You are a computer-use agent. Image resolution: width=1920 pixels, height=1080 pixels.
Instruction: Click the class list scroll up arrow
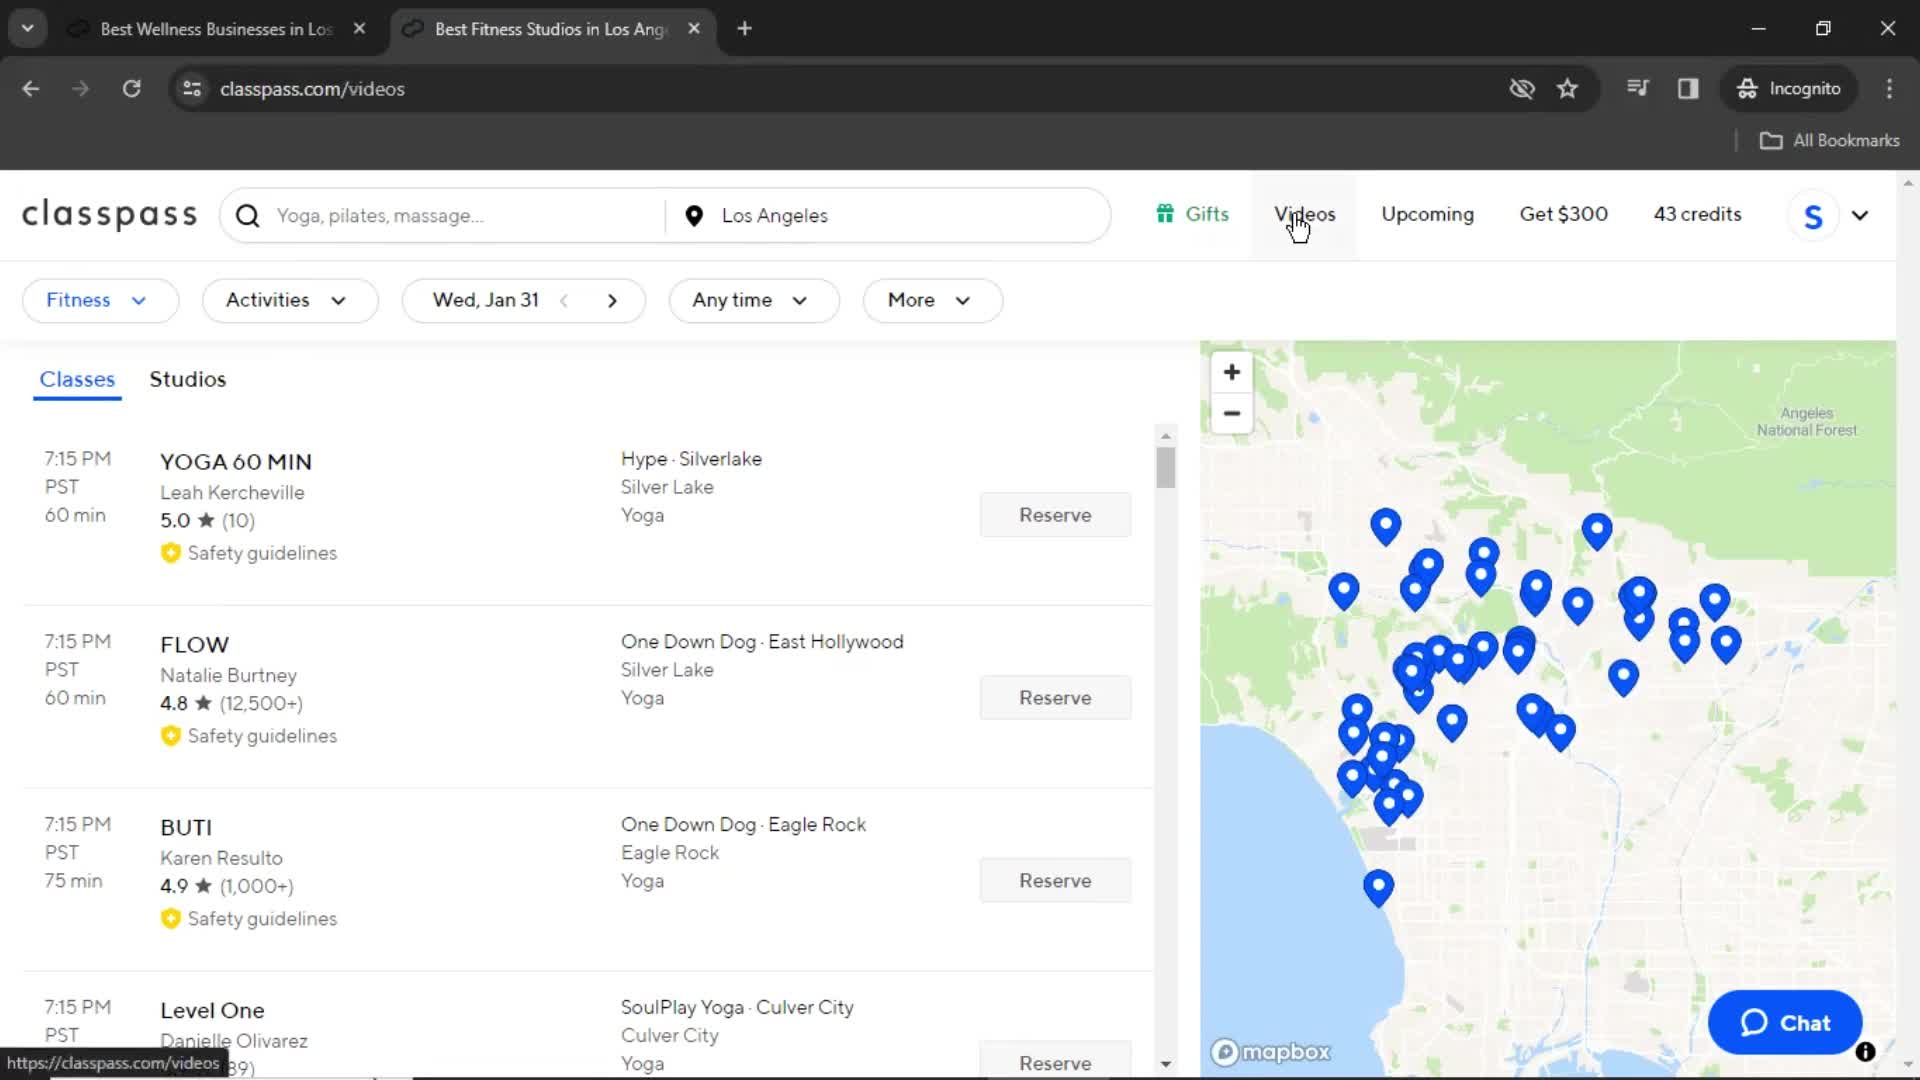[1166, 436]
